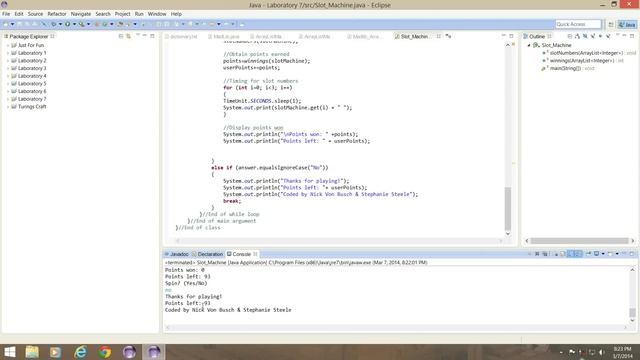Toggle Hide Local Types in Outline toolbar

pos(608,36)
